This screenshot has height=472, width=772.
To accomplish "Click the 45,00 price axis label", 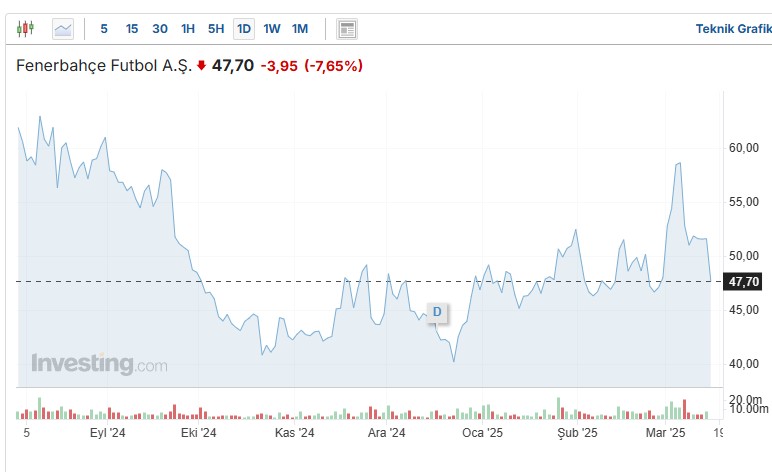I will (x=743, y=310).
